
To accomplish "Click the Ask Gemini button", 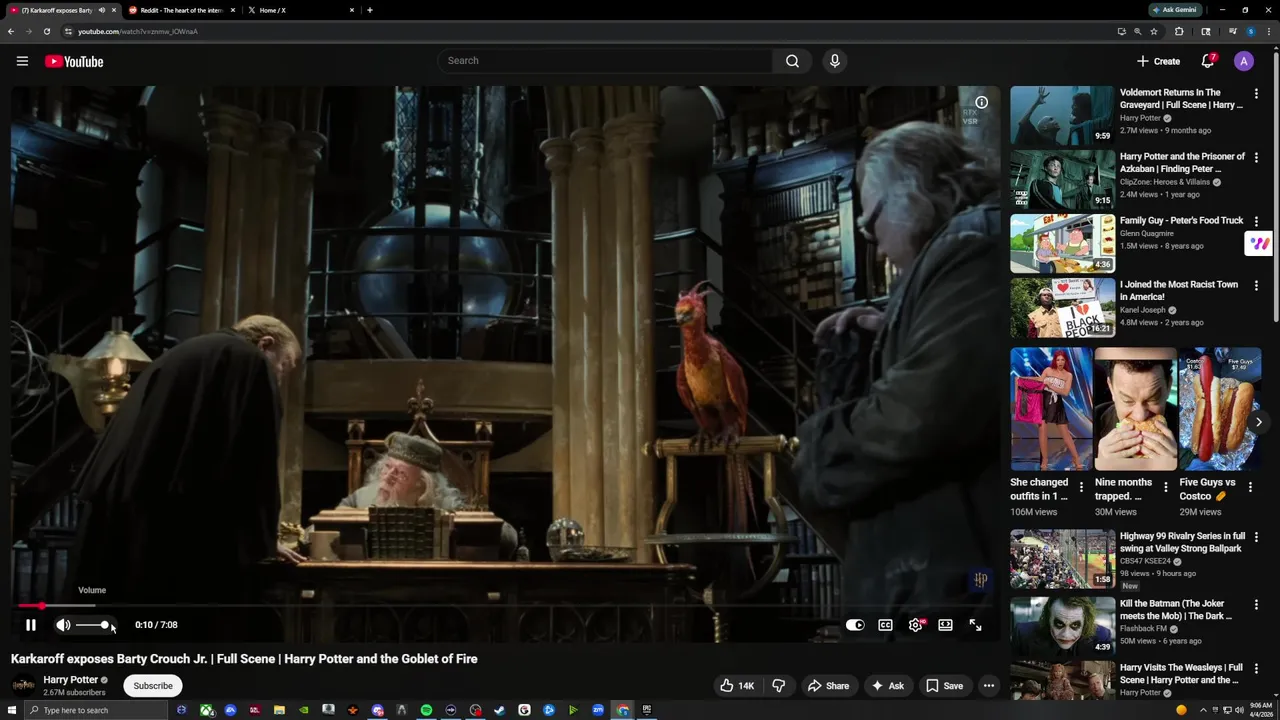I will coord(1174,10).
